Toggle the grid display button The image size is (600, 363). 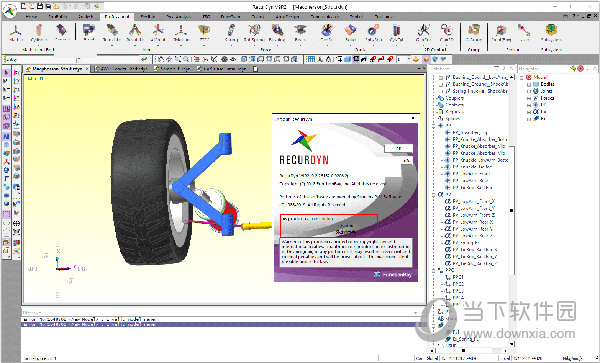[x=311, y=59]
